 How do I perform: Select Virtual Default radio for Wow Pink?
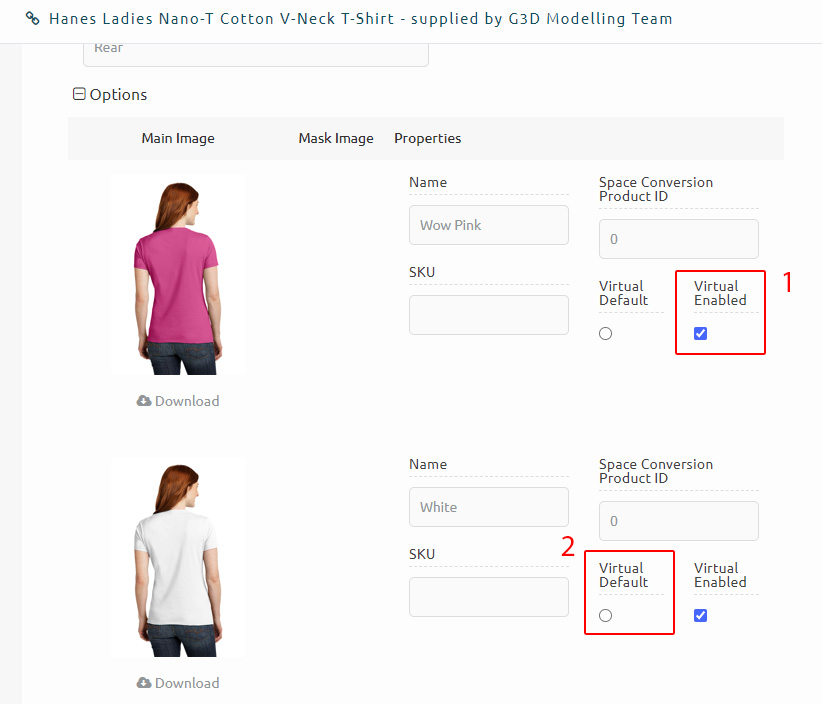tap(605, 333)
